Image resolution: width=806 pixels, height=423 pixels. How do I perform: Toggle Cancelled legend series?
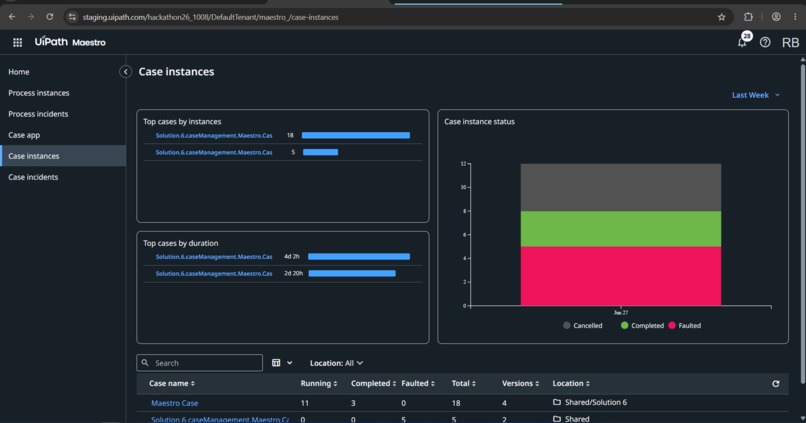(582, 325)
